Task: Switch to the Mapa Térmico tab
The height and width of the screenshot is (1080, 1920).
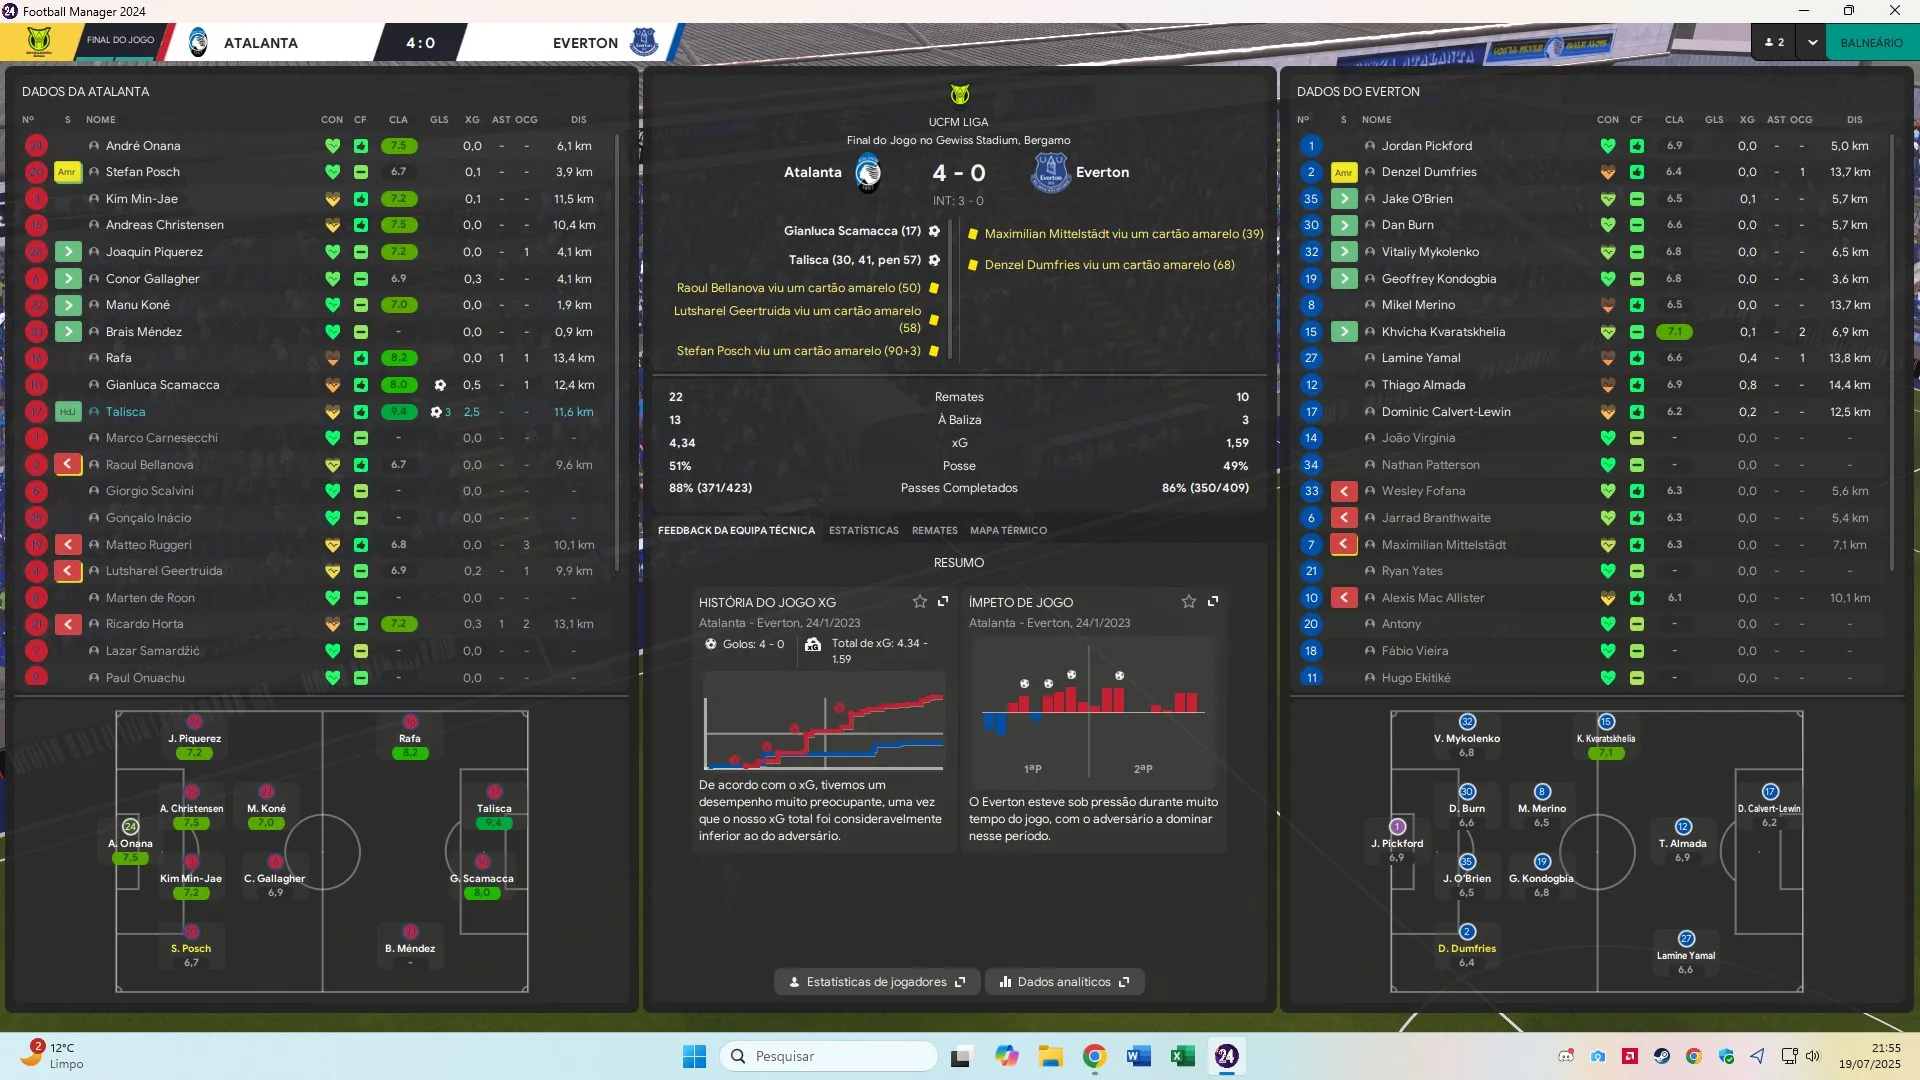Action: [1008, 531]
